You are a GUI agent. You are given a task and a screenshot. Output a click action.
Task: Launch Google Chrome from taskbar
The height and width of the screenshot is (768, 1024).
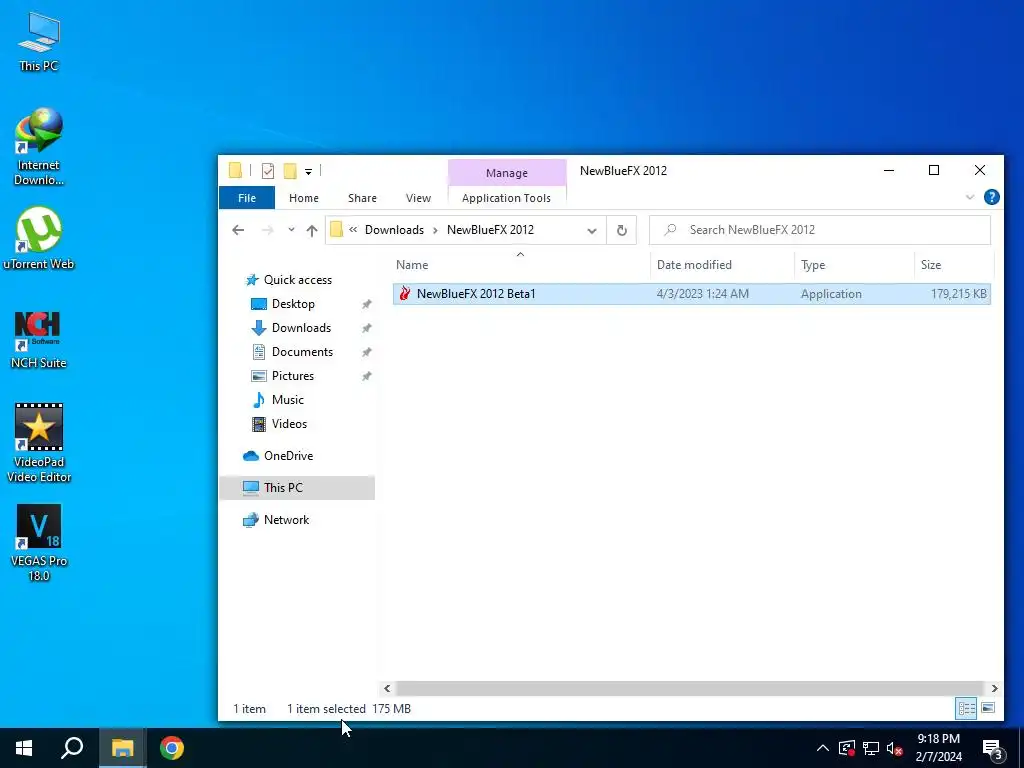[x=172, y=748]
